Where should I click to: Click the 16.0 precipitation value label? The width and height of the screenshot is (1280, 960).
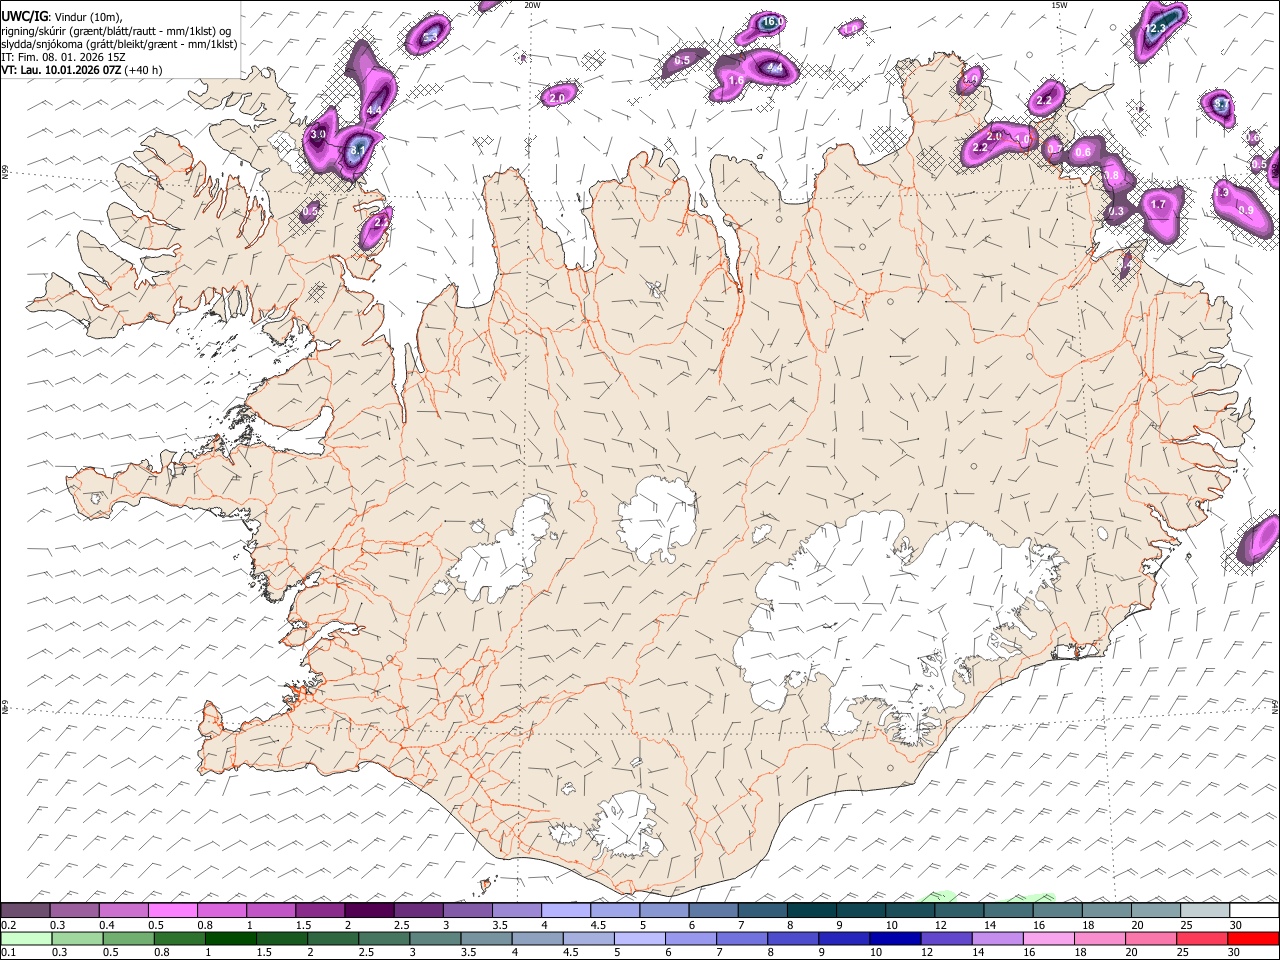(772, 22)
